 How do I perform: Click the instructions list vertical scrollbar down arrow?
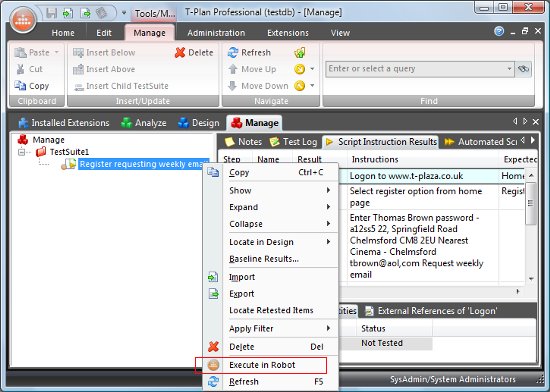pyautogui.click(x=531, y=279)
